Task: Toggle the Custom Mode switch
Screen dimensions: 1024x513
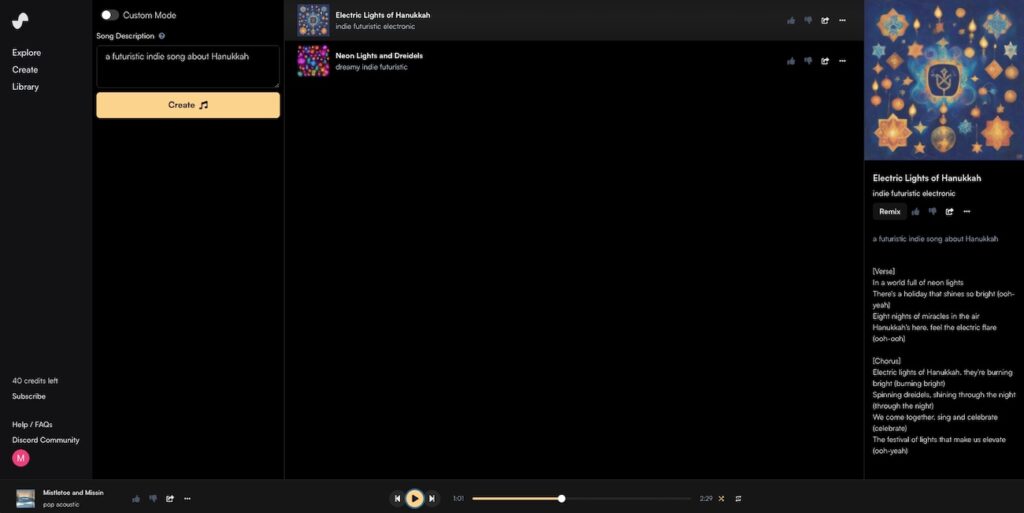Action: pos(109,15)
